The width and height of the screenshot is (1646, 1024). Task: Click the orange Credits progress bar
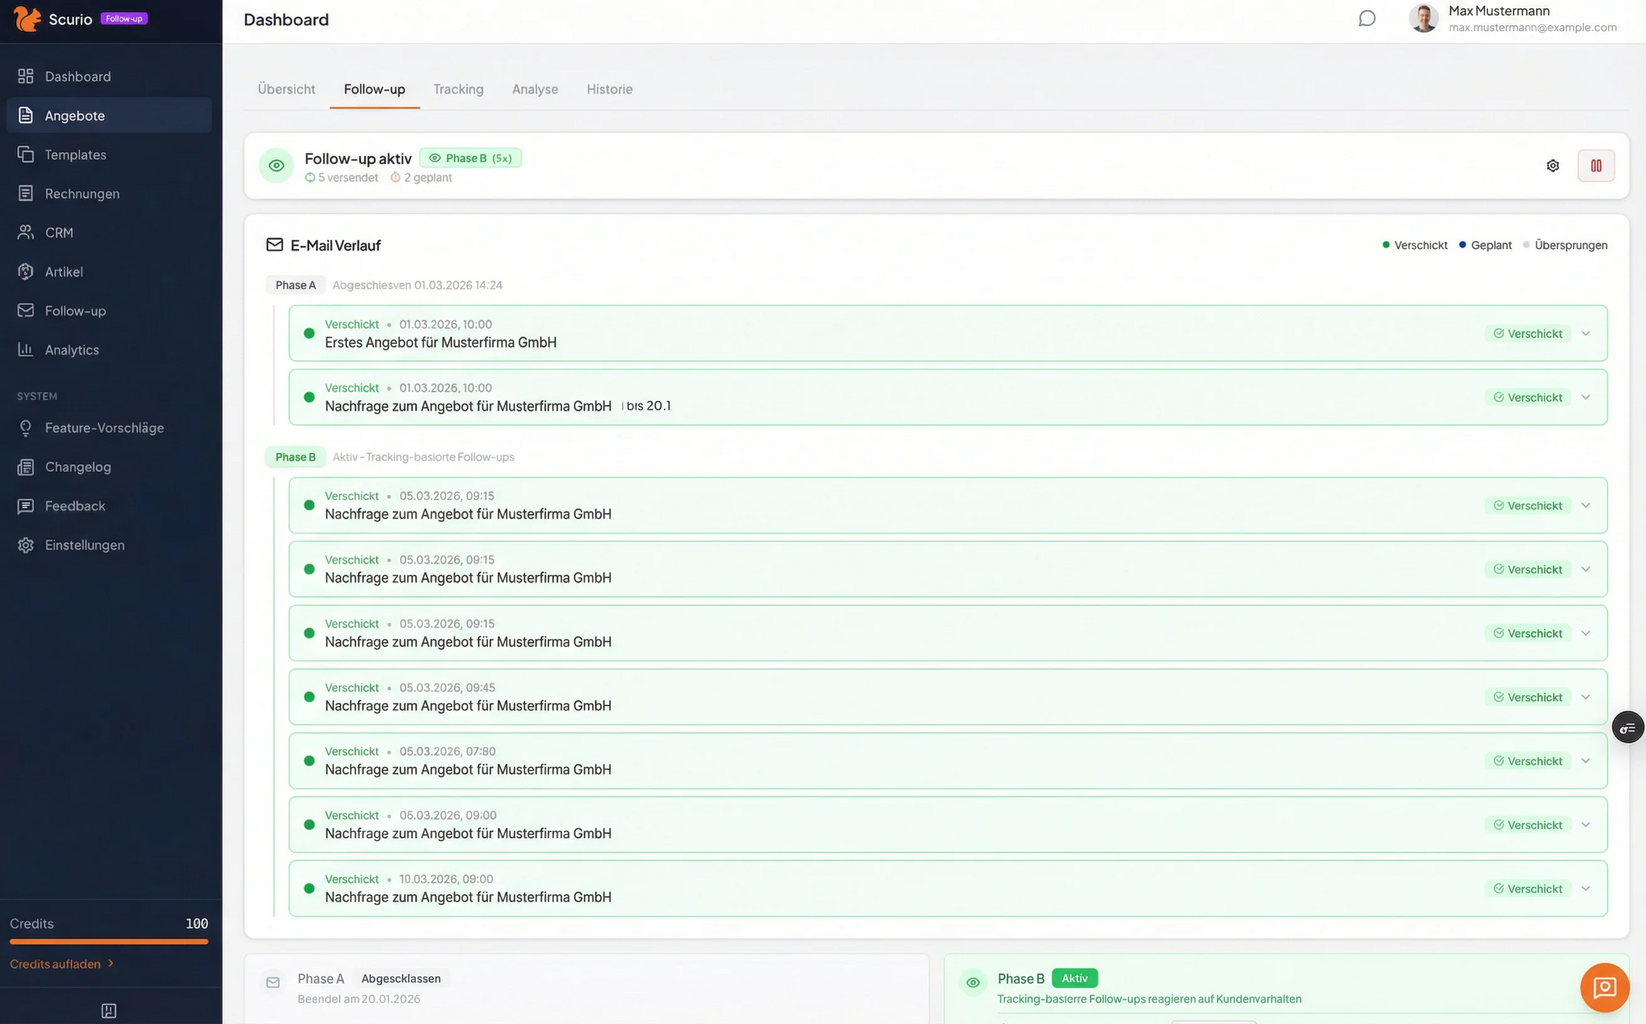[x=109, y=942]
